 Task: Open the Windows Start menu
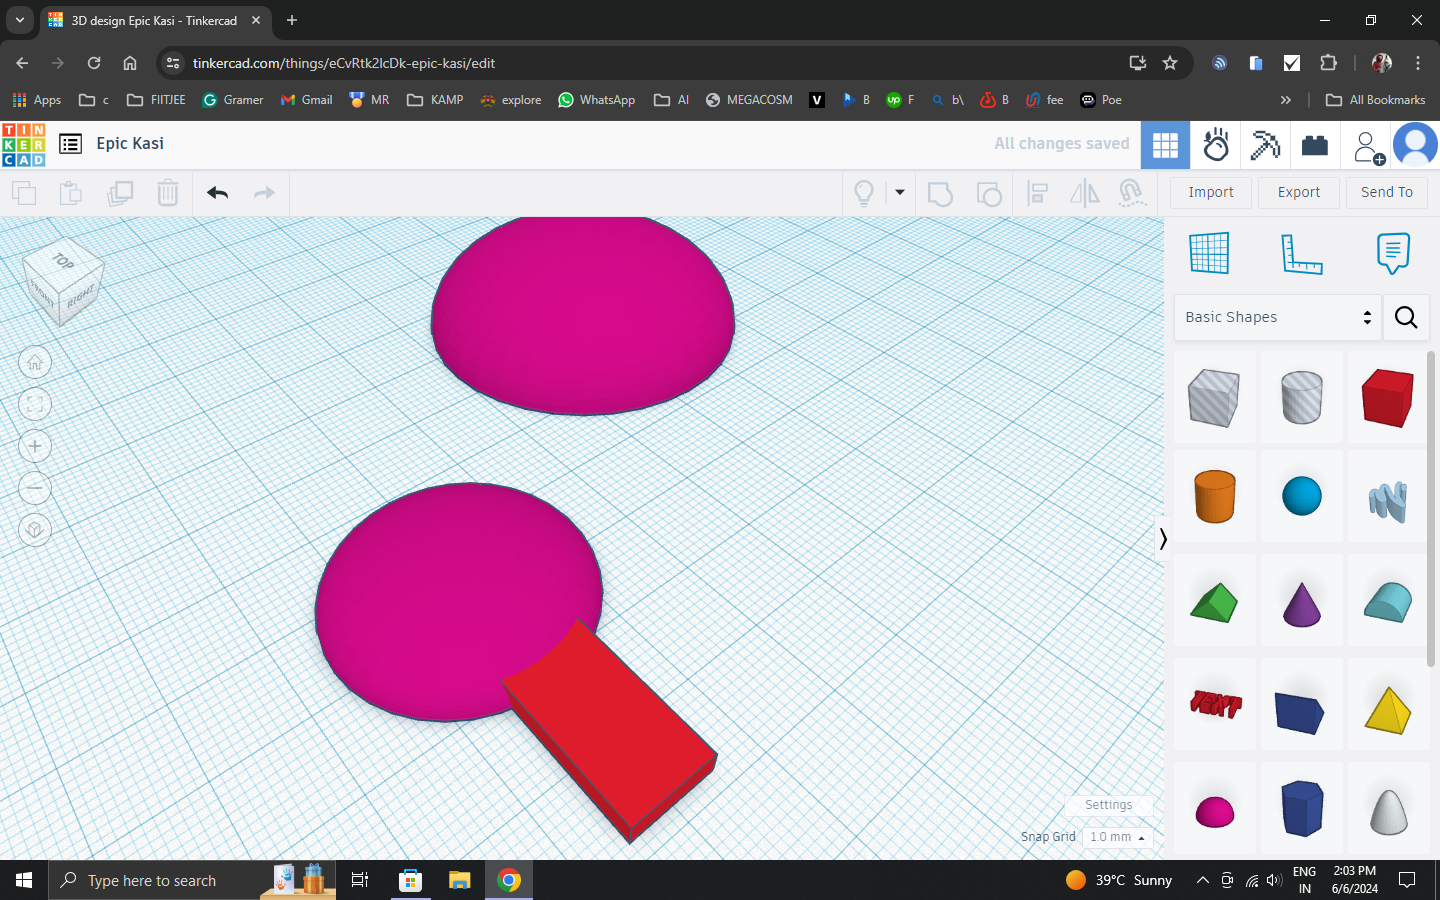pyautogui.click(x=24, y=880)
